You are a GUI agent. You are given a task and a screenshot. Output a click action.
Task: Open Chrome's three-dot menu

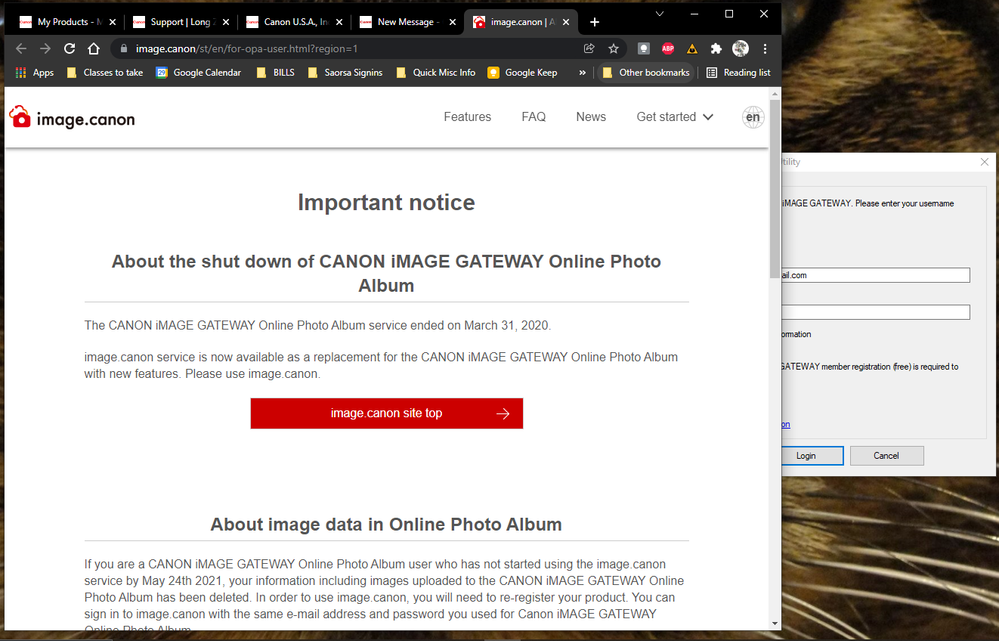click(x=765, y=48)
